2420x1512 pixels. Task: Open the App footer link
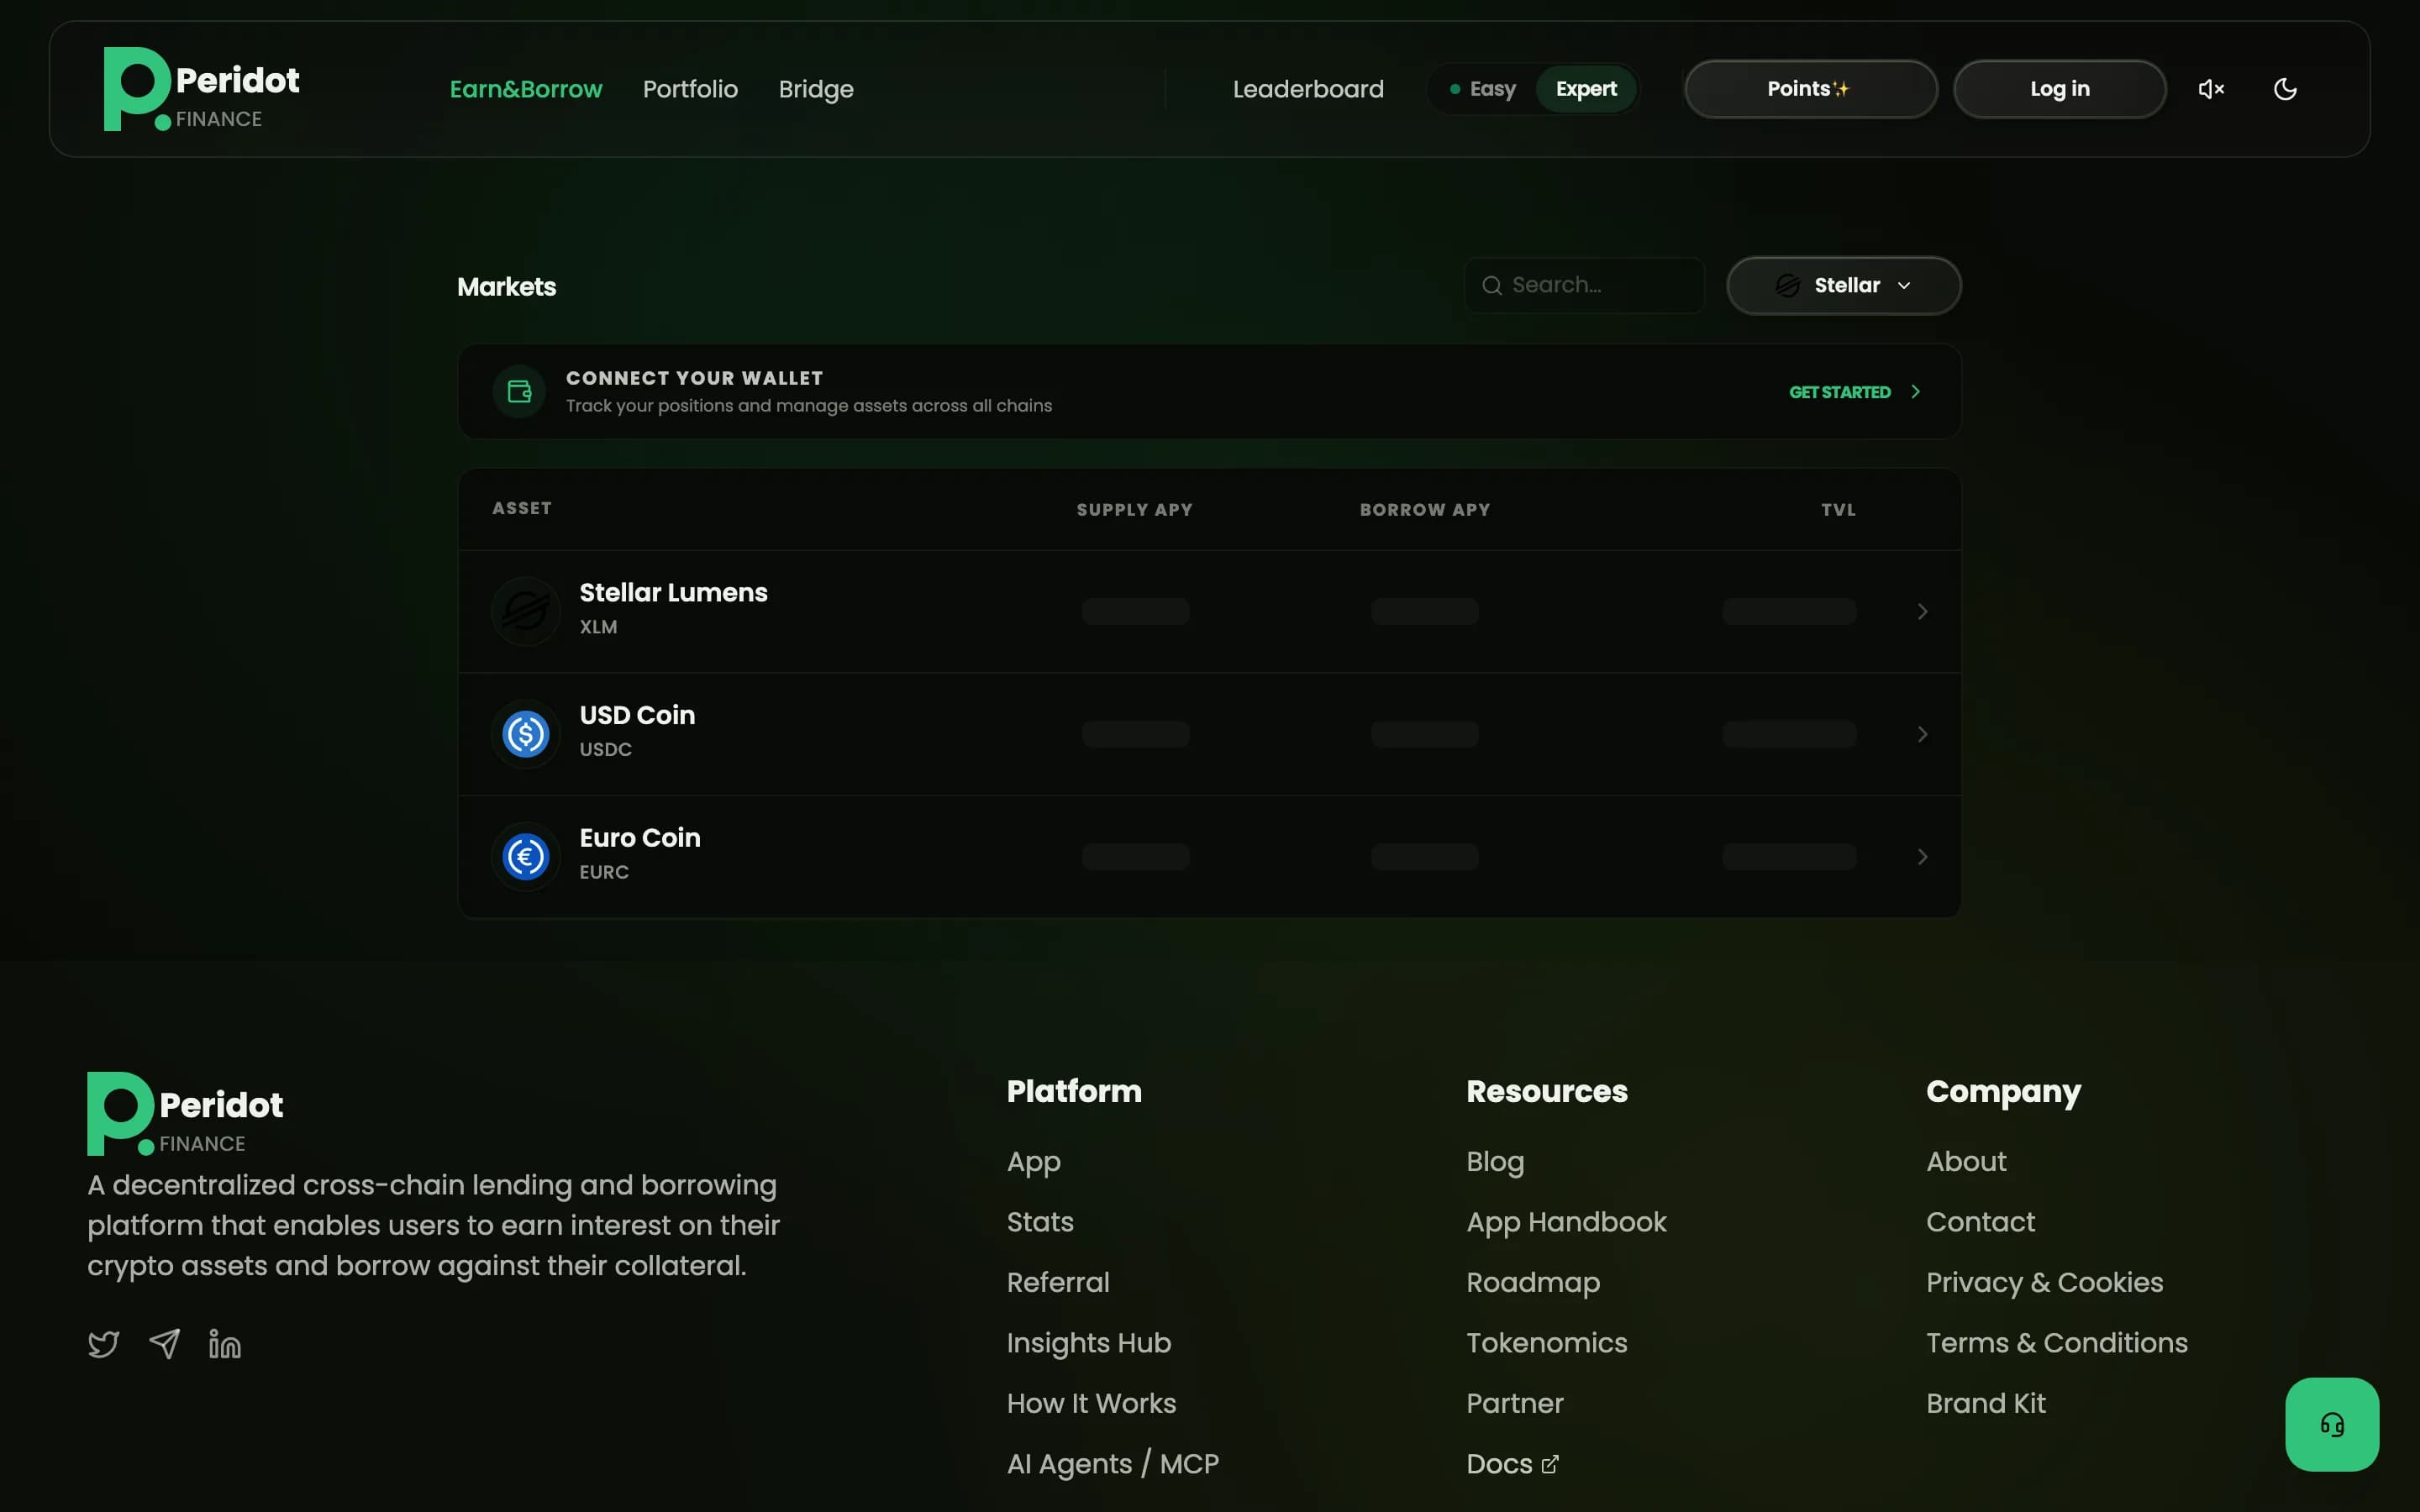pos(1033,1162)
